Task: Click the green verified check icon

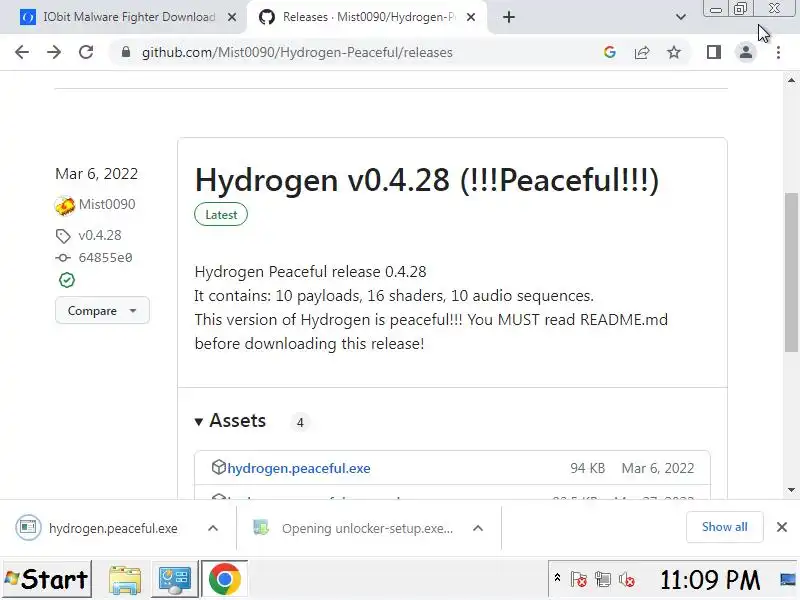Action: tap(66, 280)
